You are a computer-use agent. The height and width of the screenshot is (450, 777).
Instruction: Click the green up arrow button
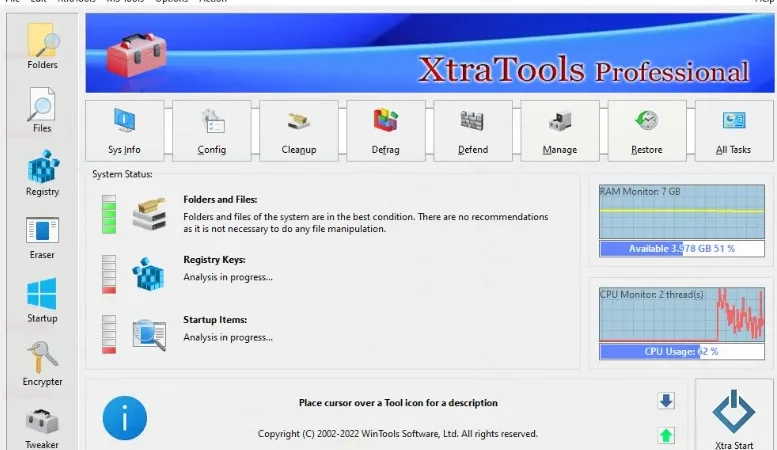[666, 435]
